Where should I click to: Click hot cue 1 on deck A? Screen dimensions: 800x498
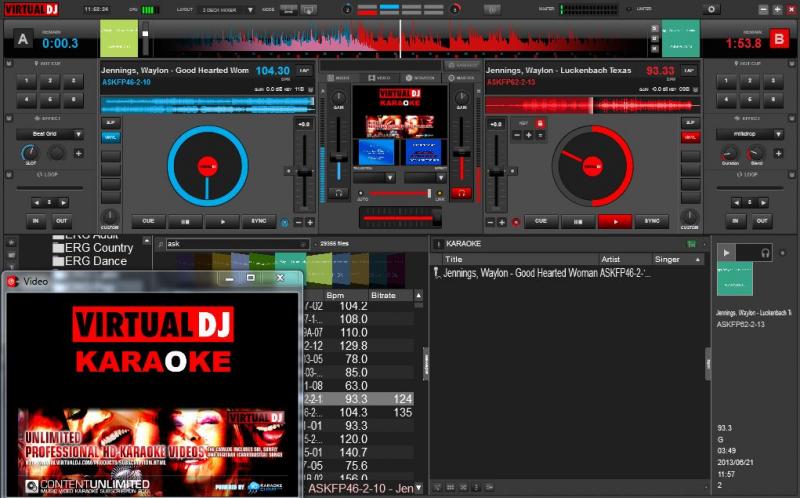(x=27, y=81)
